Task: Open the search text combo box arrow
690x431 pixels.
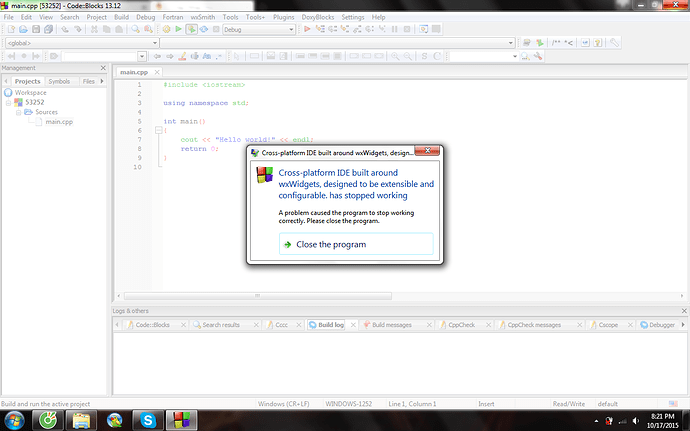Action: pos(142,56)
